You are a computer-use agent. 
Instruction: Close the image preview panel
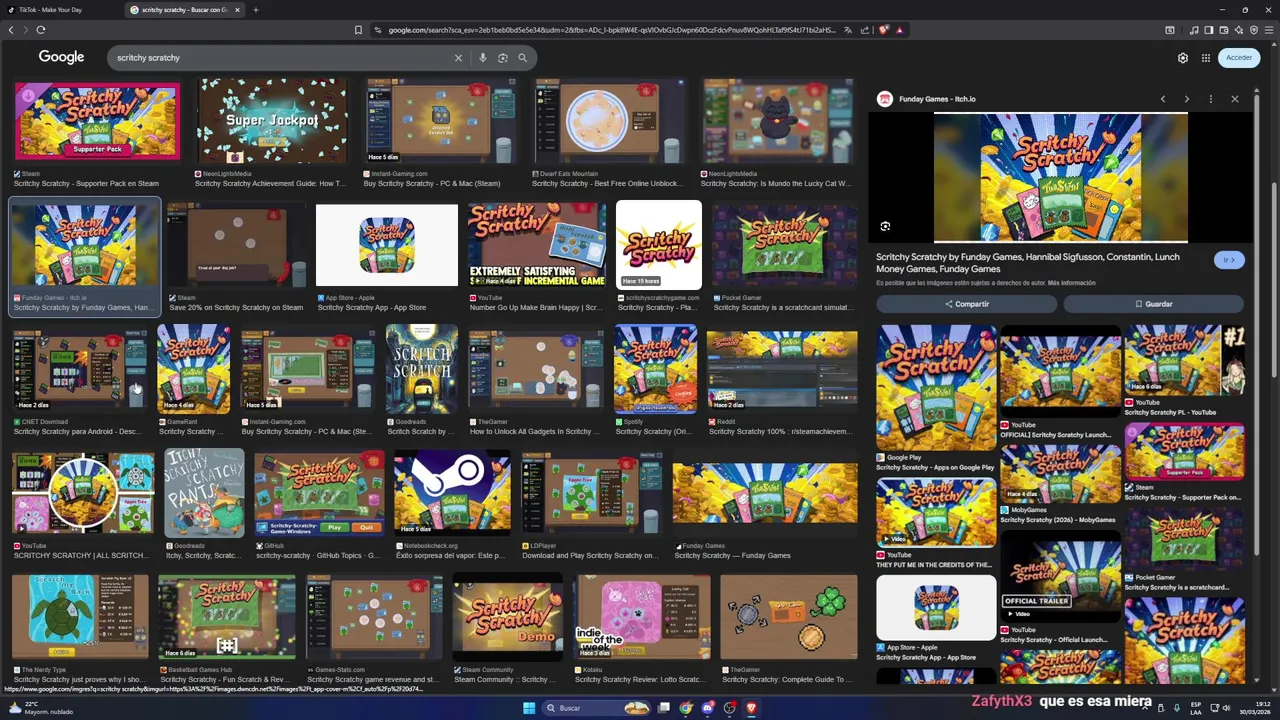[1234, 99]
